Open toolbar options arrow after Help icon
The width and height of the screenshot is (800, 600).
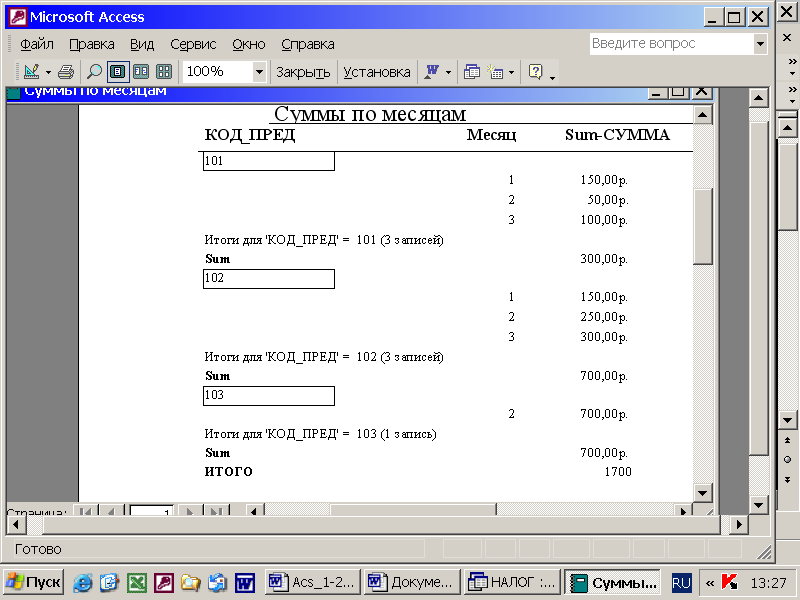click(553, 78)
